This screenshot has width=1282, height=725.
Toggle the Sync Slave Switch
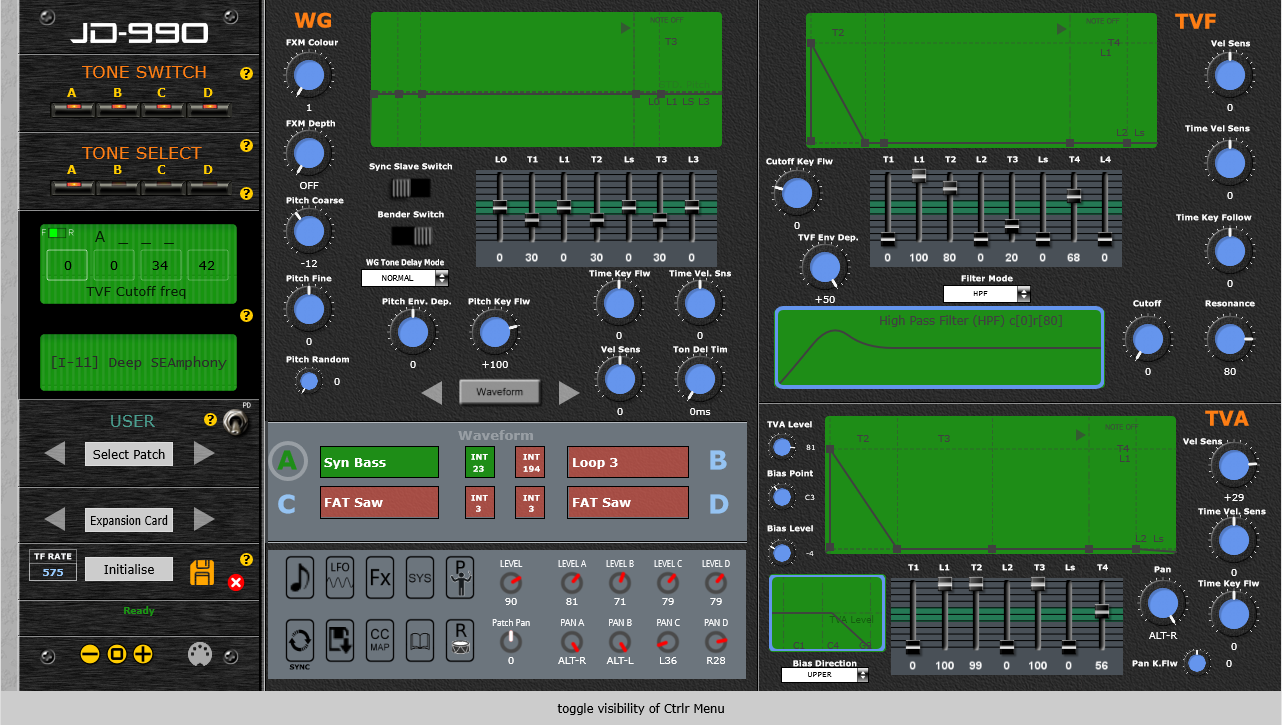coord(410,187)
